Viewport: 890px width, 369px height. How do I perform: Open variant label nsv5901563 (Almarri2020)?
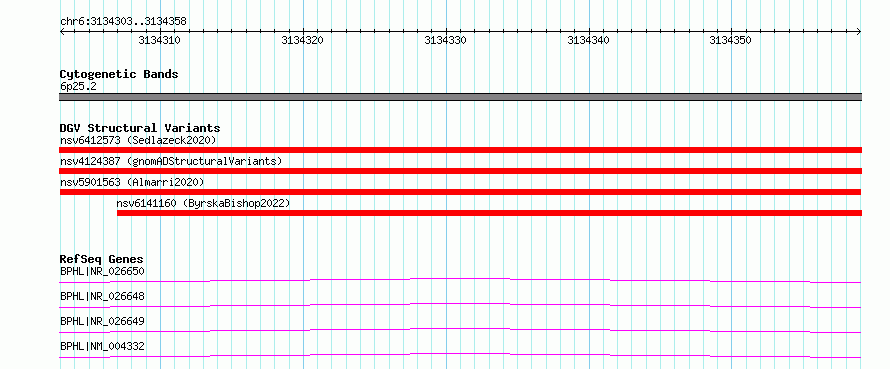click(132, 182)
